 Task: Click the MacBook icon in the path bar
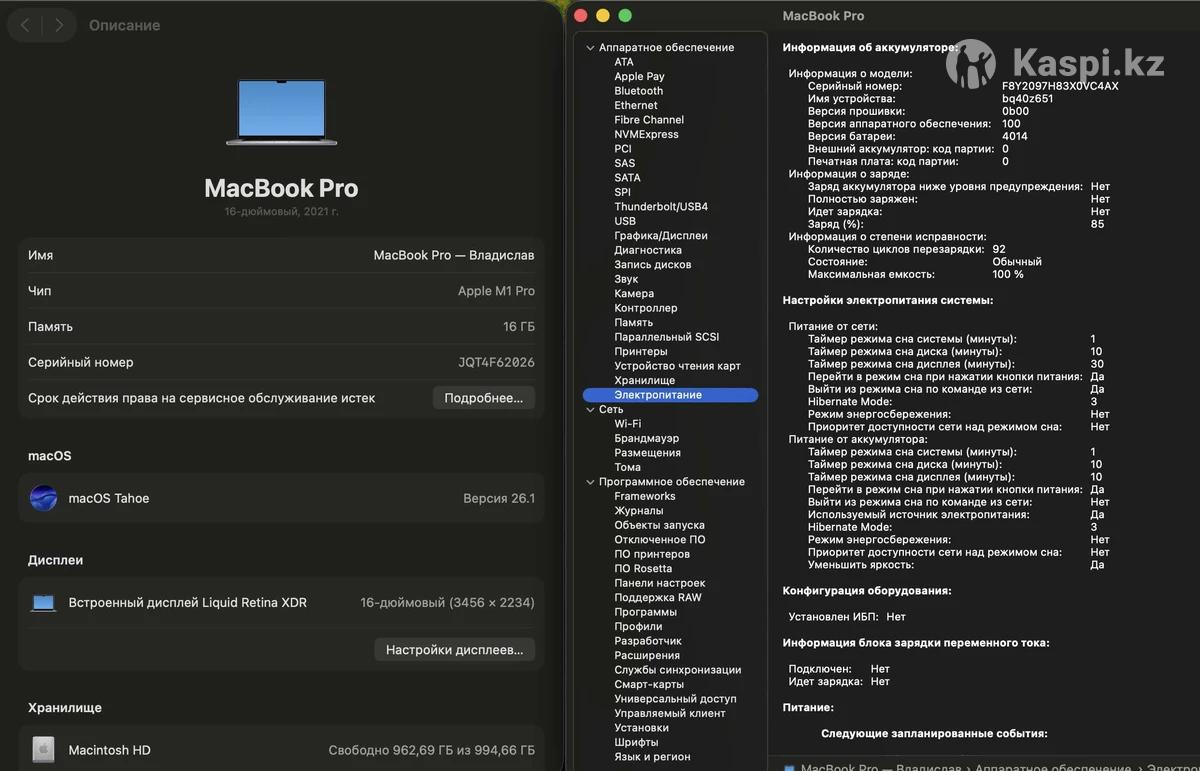[x=790, y=768]
